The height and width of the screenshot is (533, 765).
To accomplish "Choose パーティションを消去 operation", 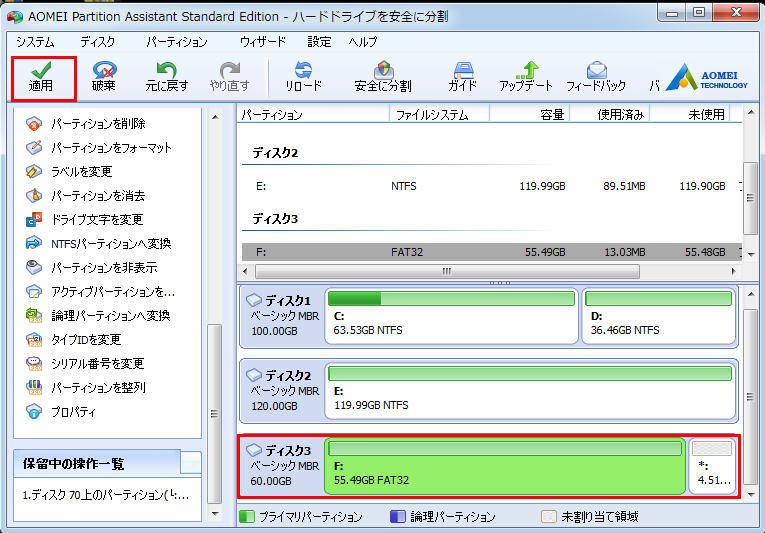I will (x=85, y=196).
